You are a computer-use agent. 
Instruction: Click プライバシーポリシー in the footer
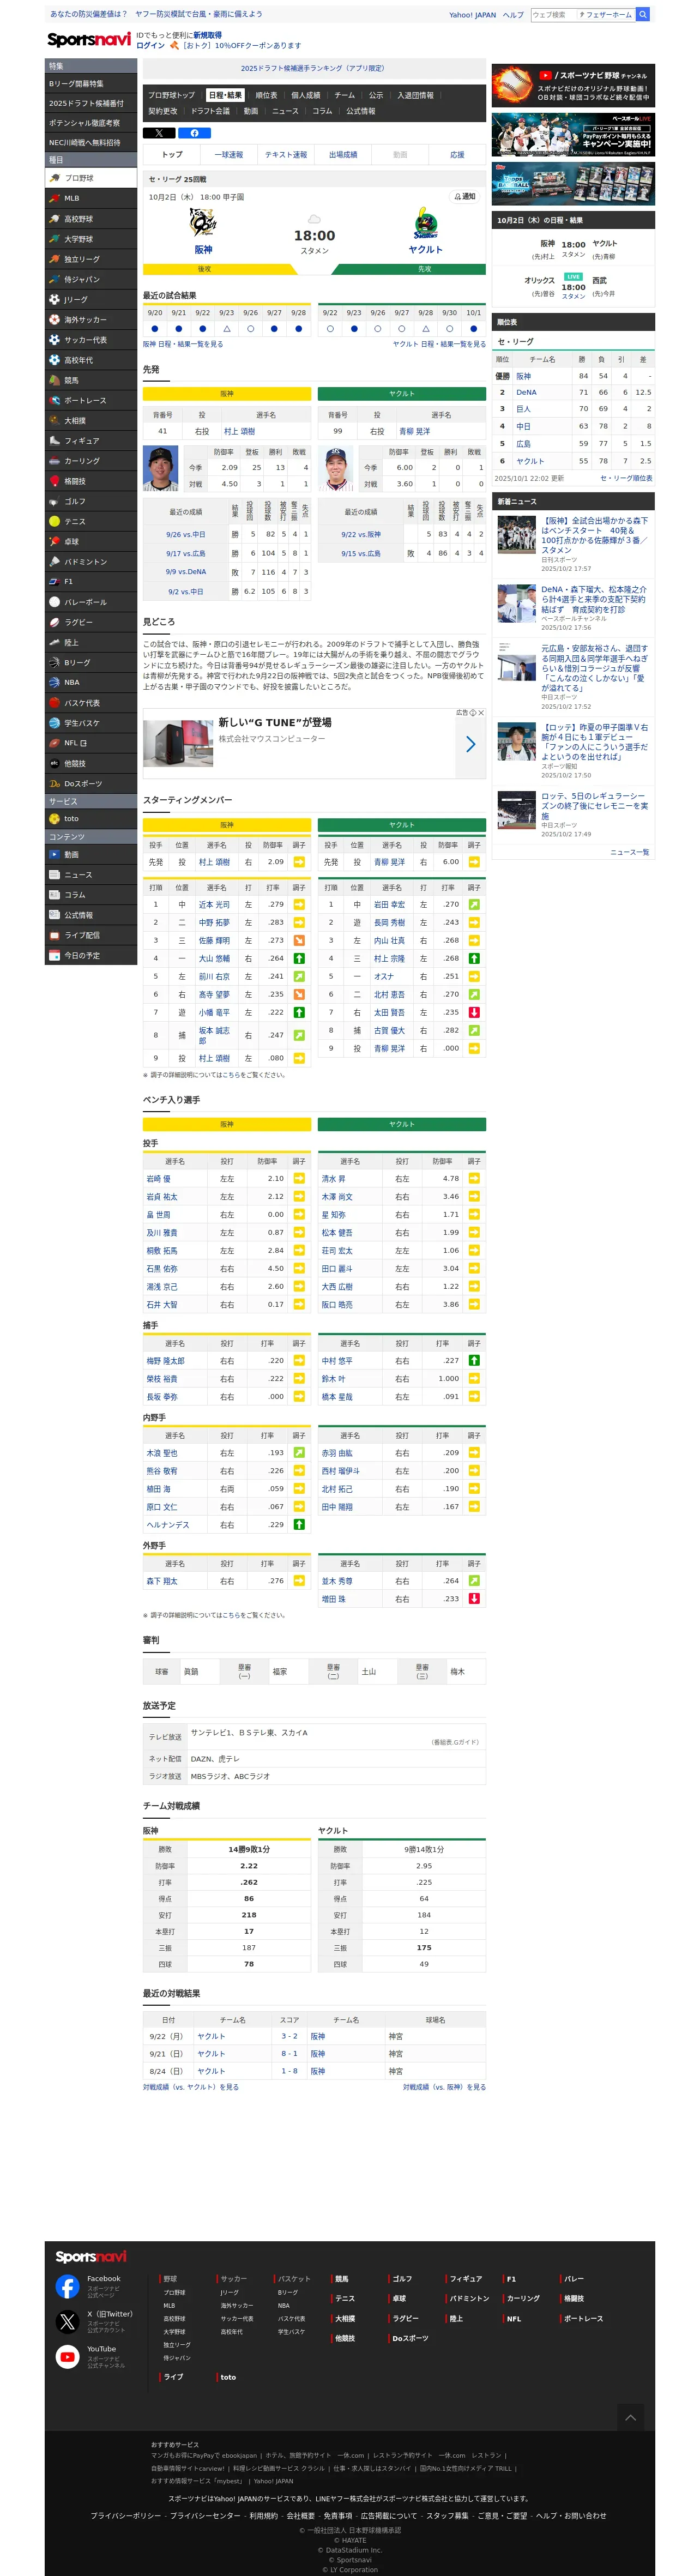(x=126, y=2515)
